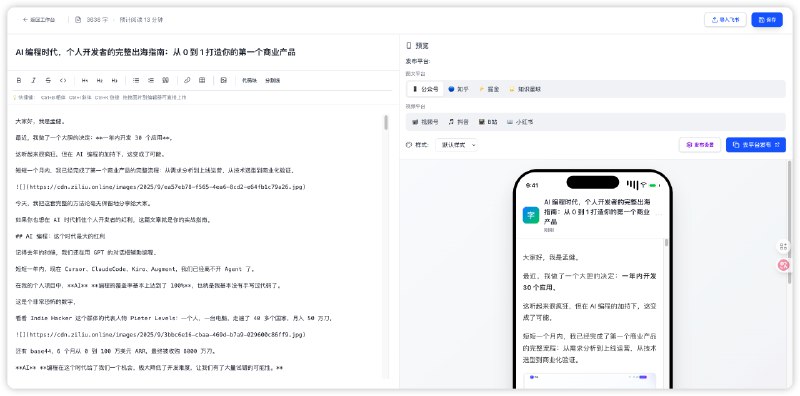Viewport: 800px width, 396px height.
Task: Click the phone icon beside 预览
Action: tap(409, 46)
